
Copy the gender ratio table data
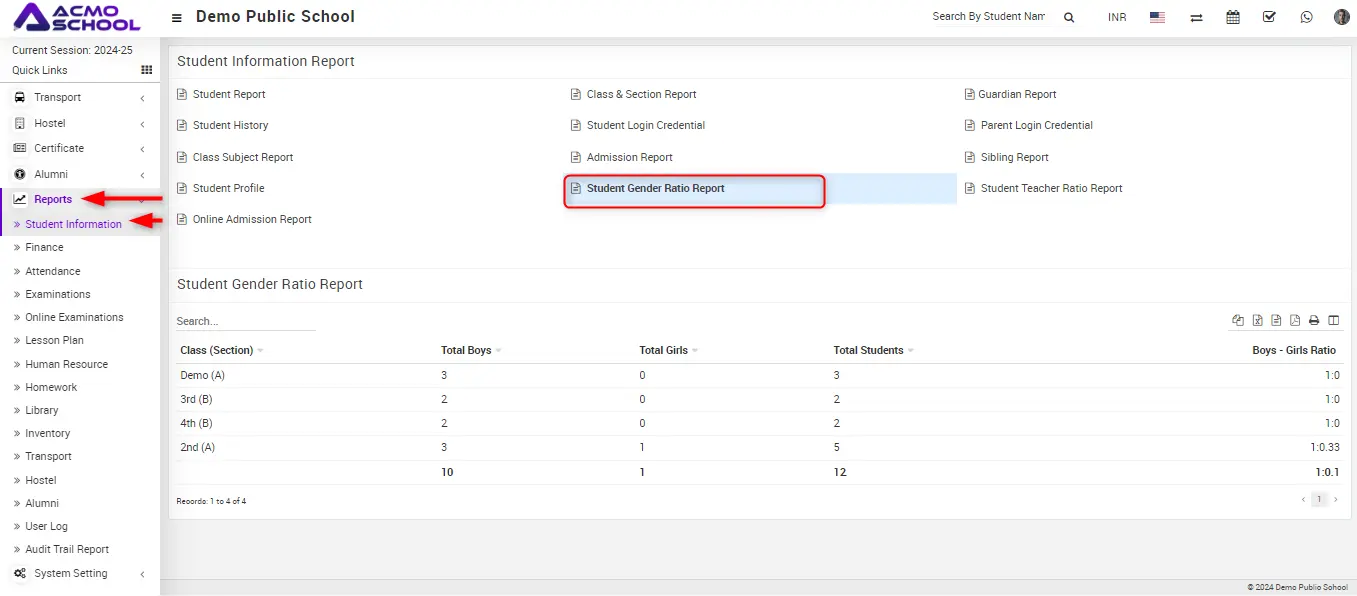(1238, 320)
